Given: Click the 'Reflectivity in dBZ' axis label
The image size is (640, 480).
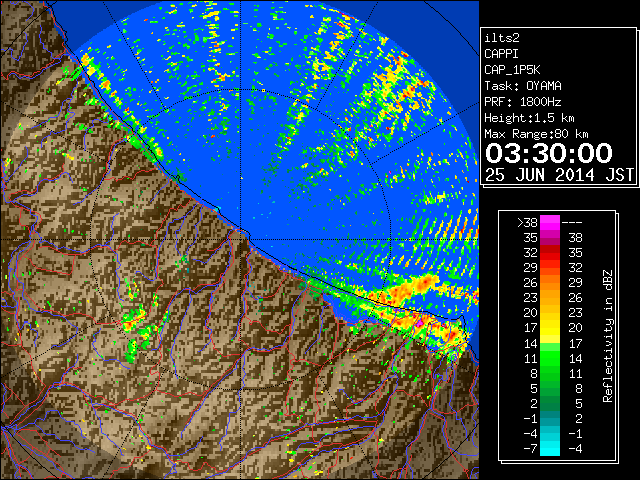Looking at the screenshot, I should [x=608, y=336].
